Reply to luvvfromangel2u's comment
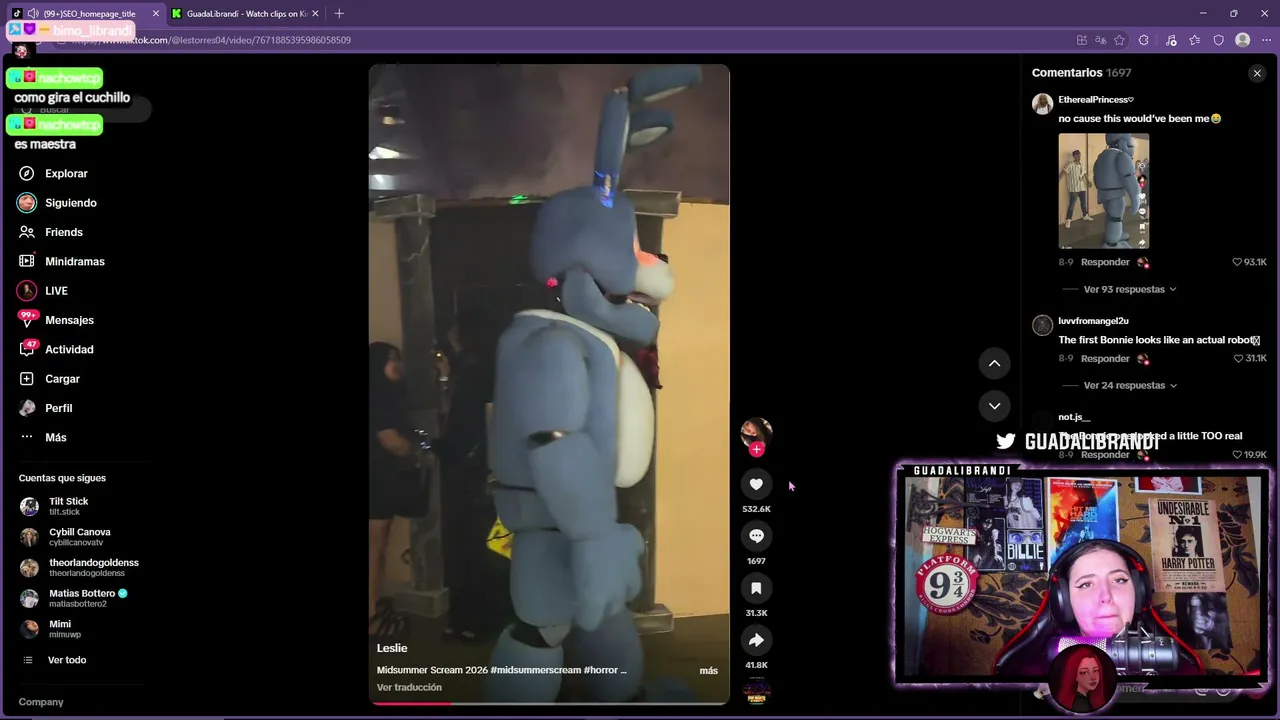Screen dimensions: 1280x720 pyautogui.click(x=1105, y=358)
